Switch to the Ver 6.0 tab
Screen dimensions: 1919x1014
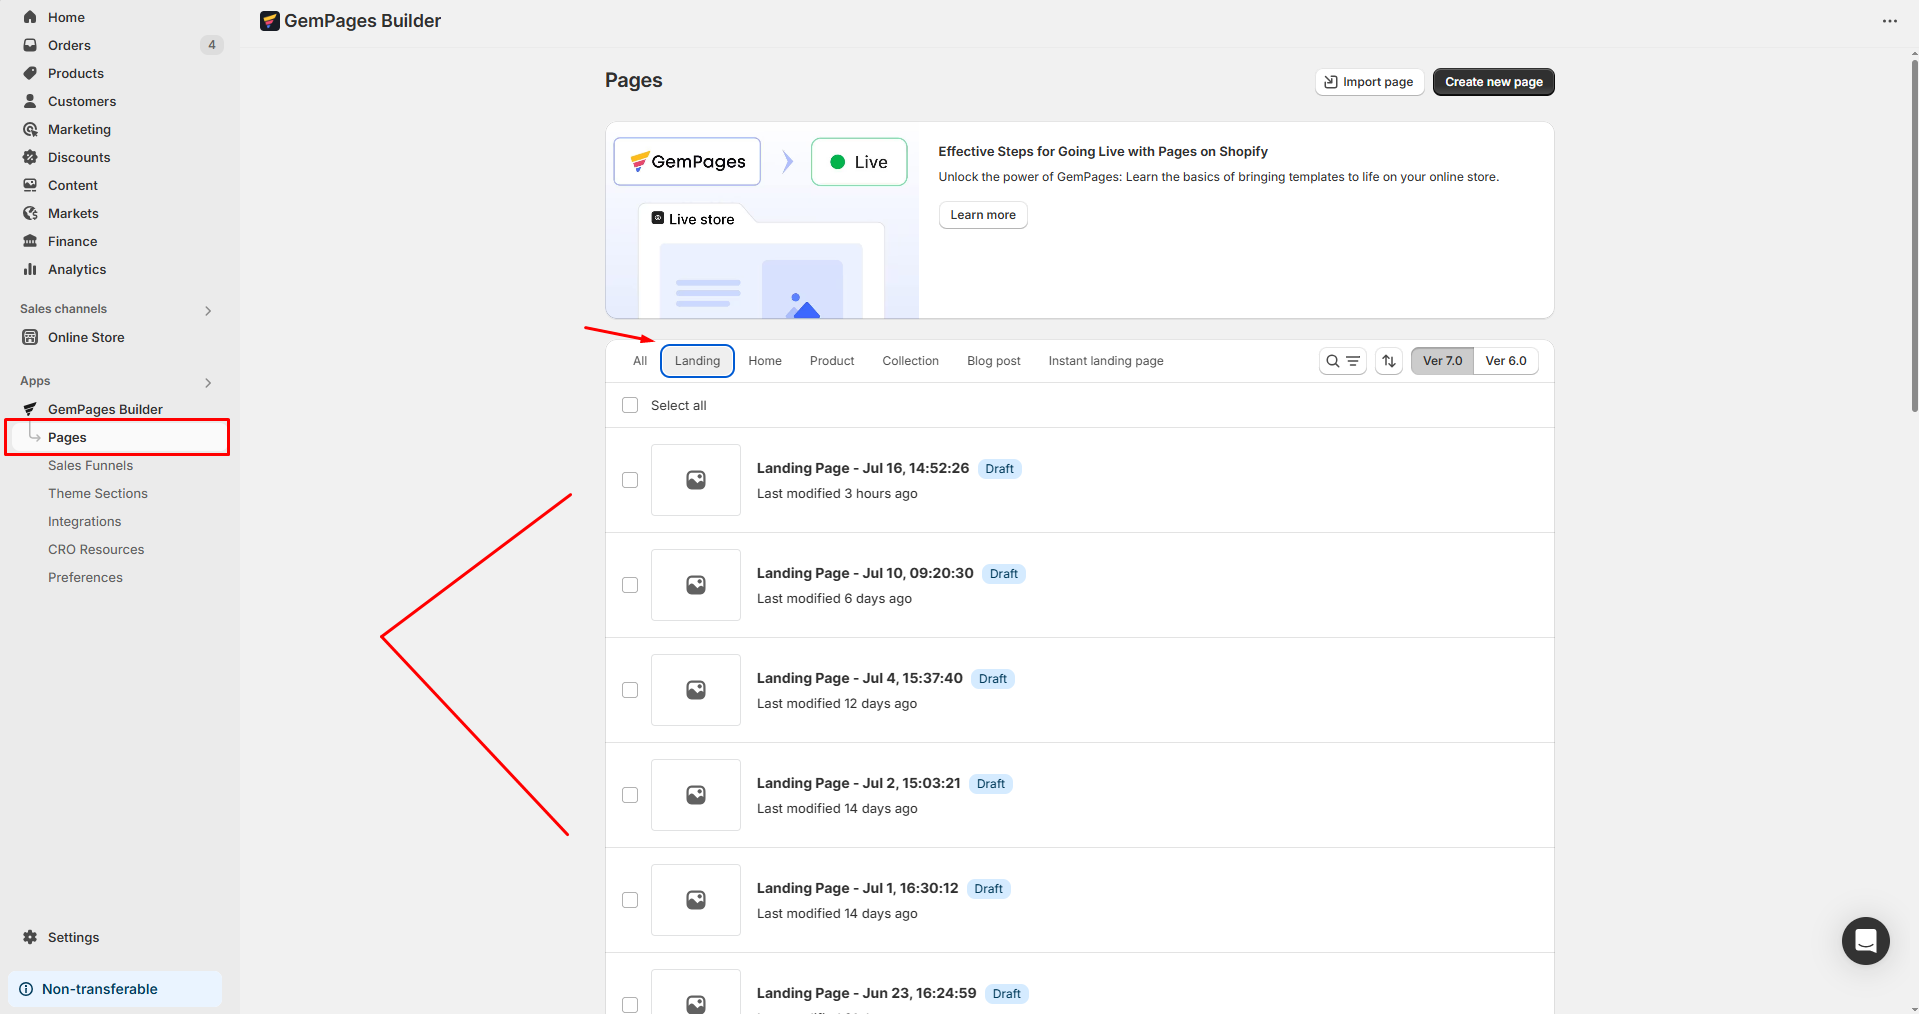coord(1506,361)
